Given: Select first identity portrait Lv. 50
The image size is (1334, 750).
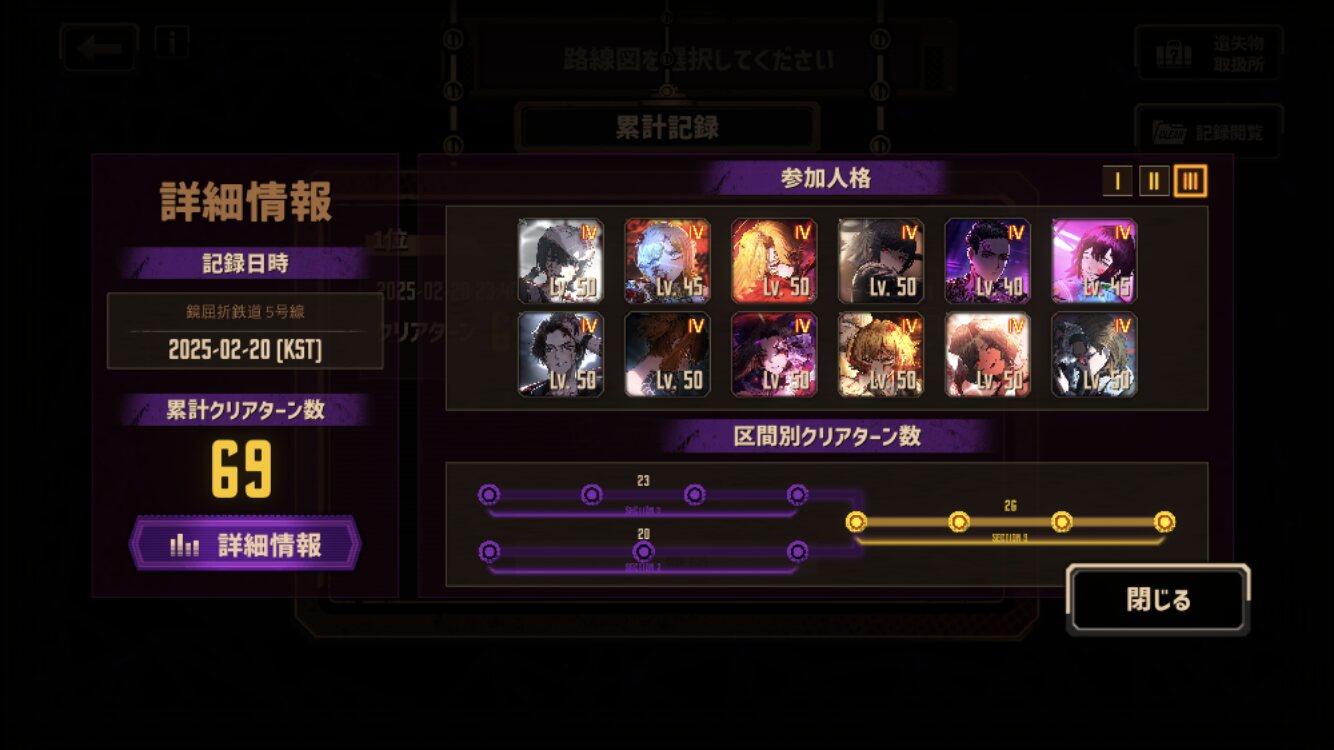Looking at the screenshot, I should (561, 261).
